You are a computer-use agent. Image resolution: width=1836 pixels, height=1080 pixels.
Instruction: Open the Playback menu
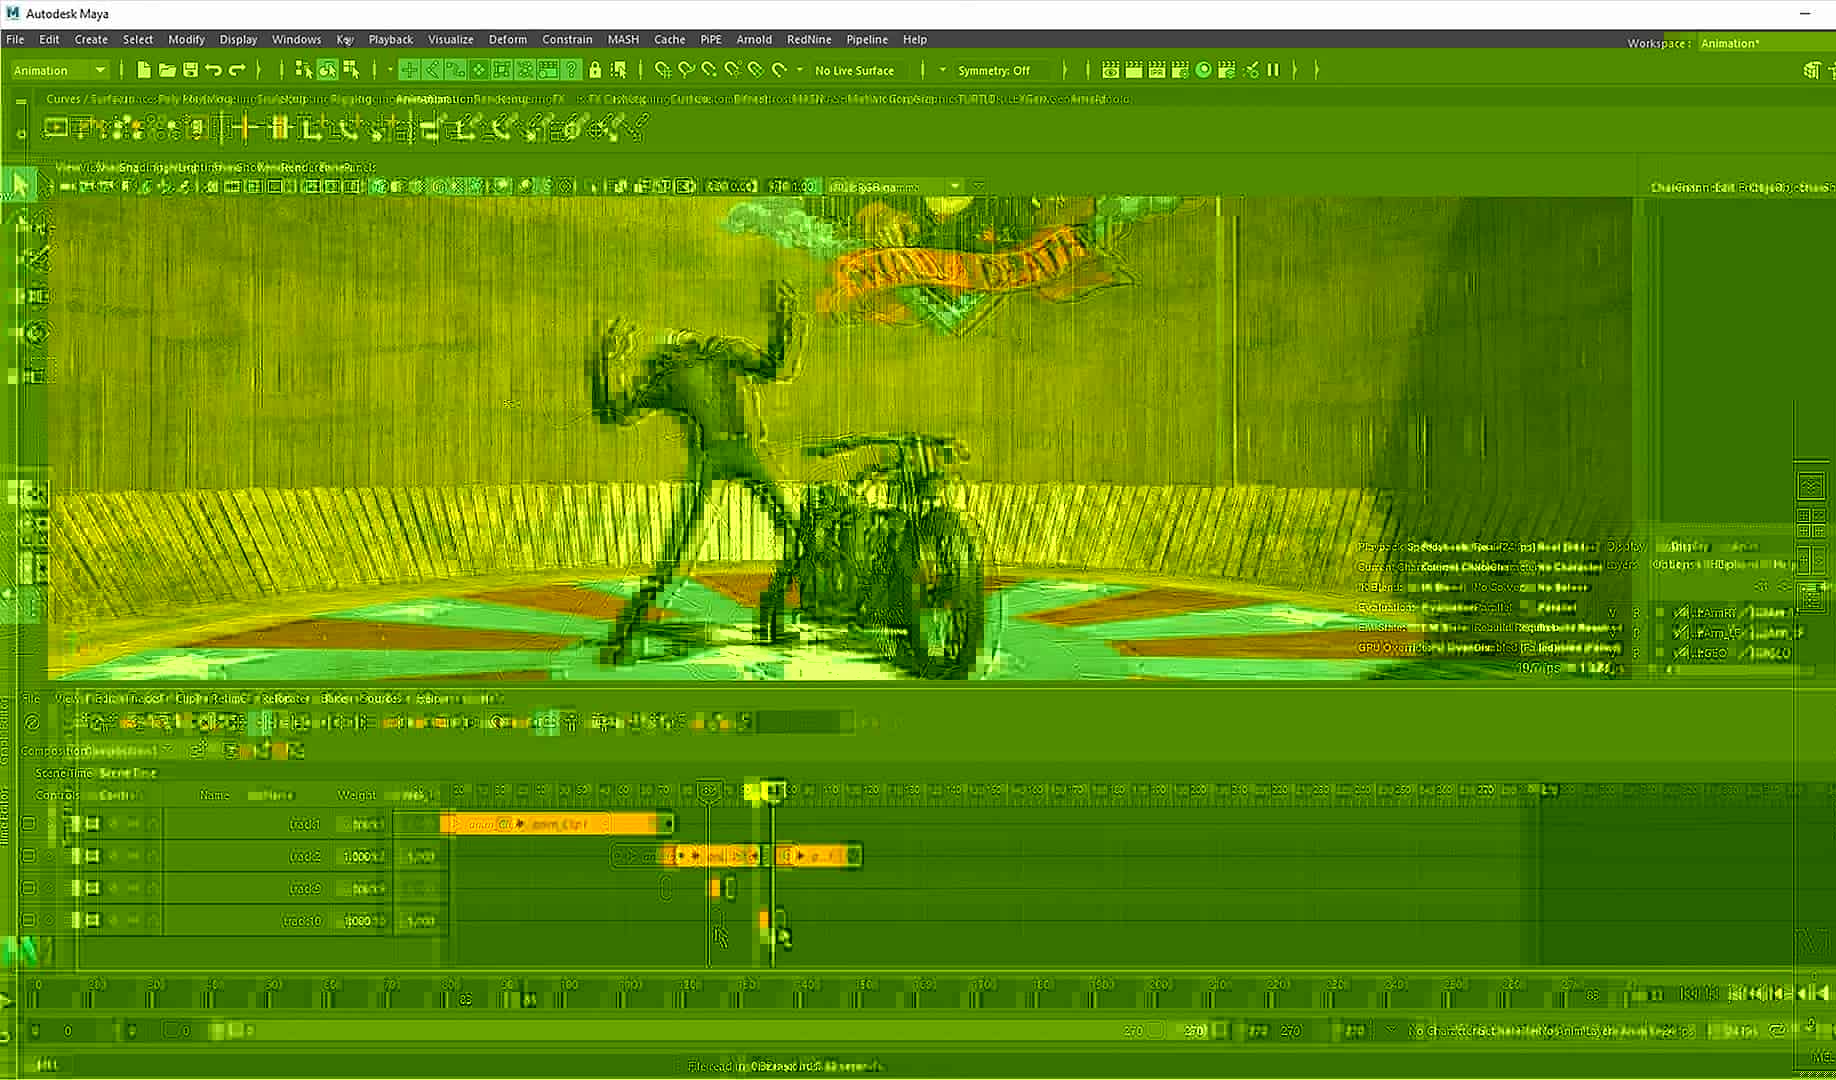point(391,39)
